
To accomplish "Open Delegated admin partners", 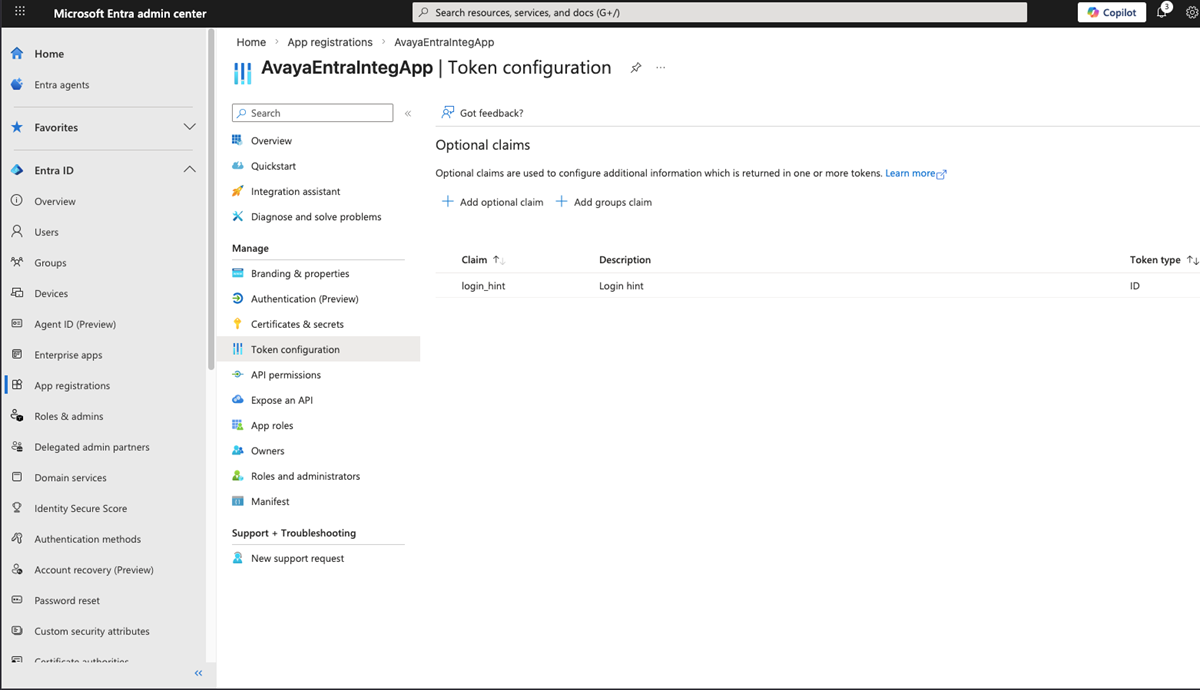I will click(x=91, y=447).
